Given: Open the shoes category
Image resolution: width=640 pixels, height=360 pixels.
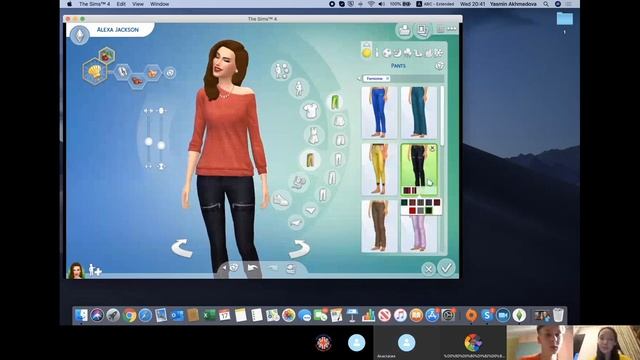Looking at the screenshot, I should (x=281, y=200).
